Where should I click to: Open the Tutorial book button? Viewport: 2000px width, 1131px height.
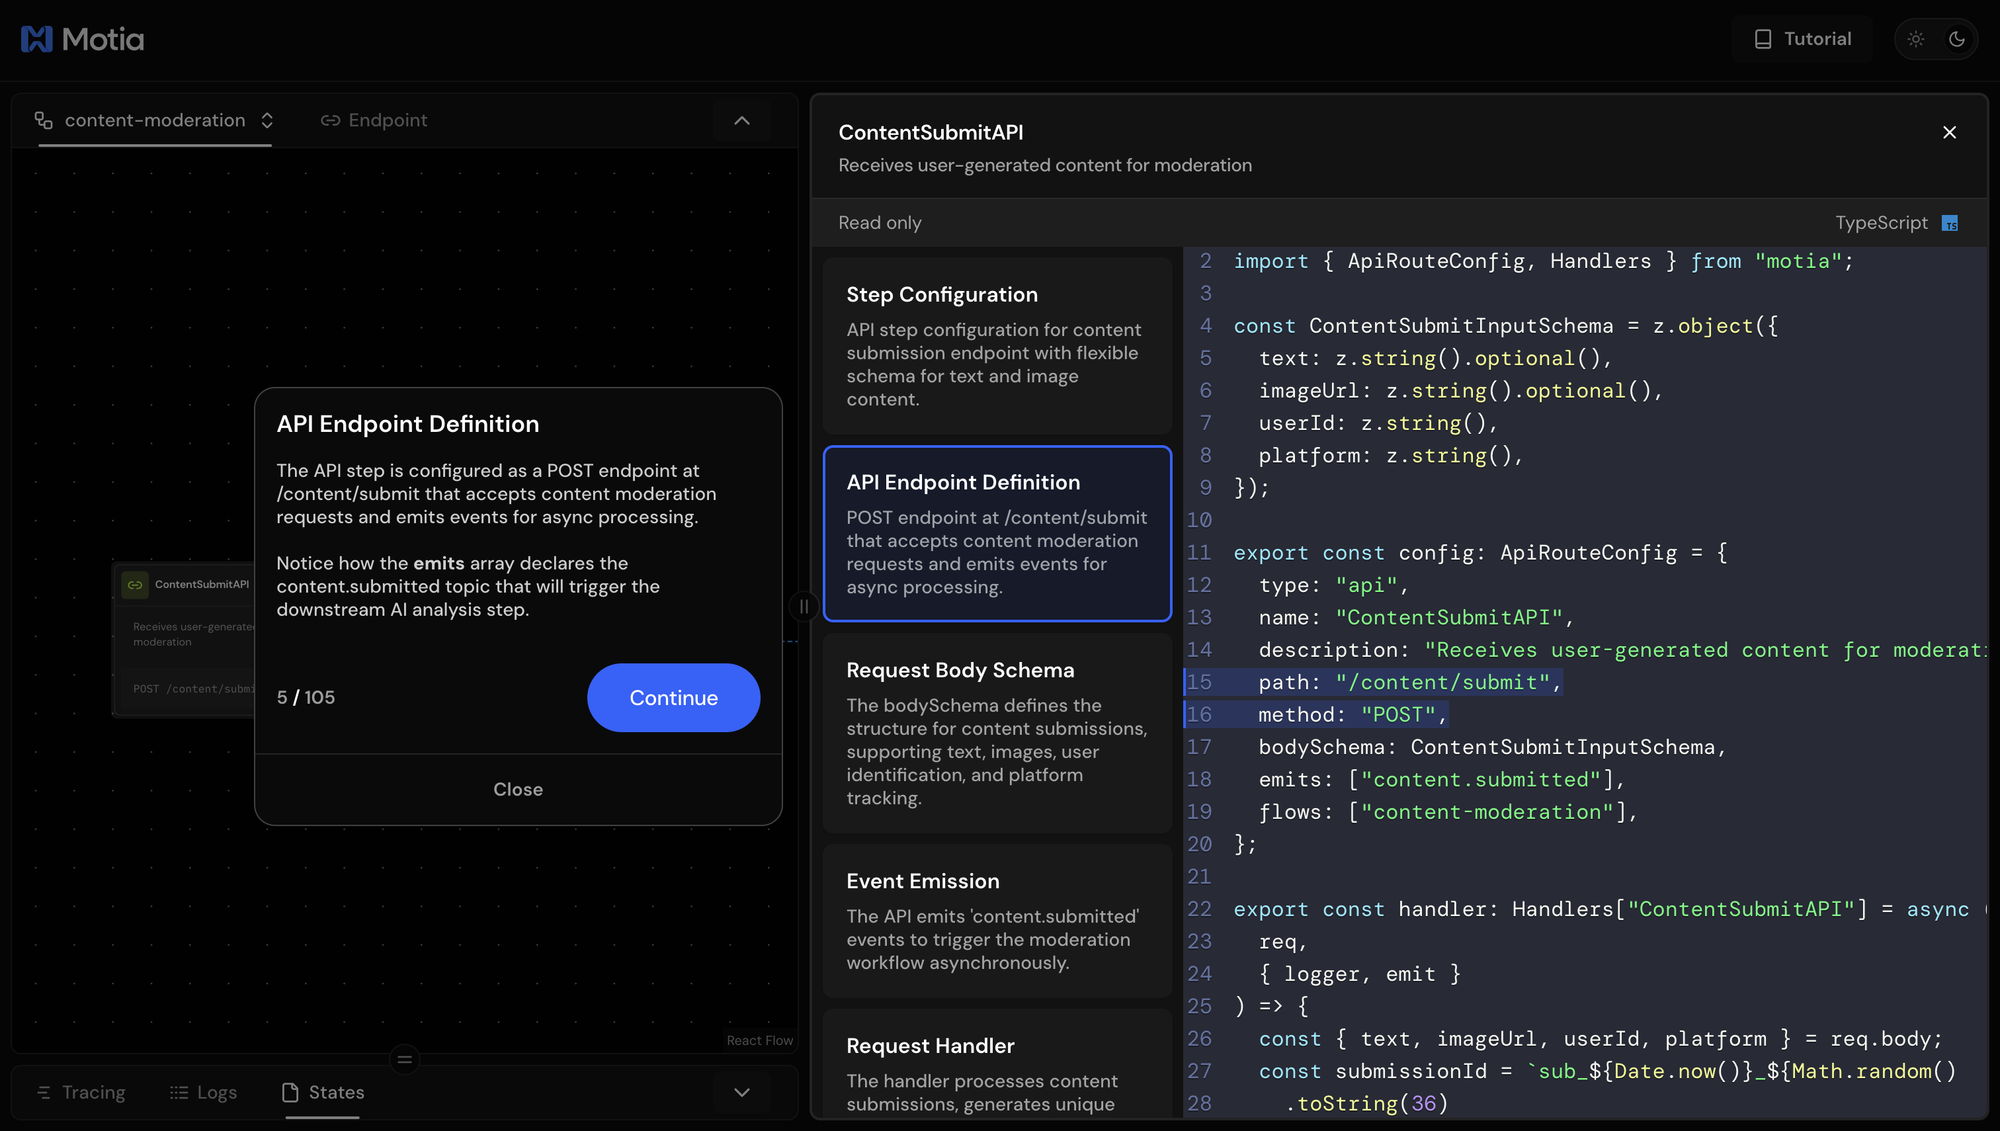click(1802, 39)
